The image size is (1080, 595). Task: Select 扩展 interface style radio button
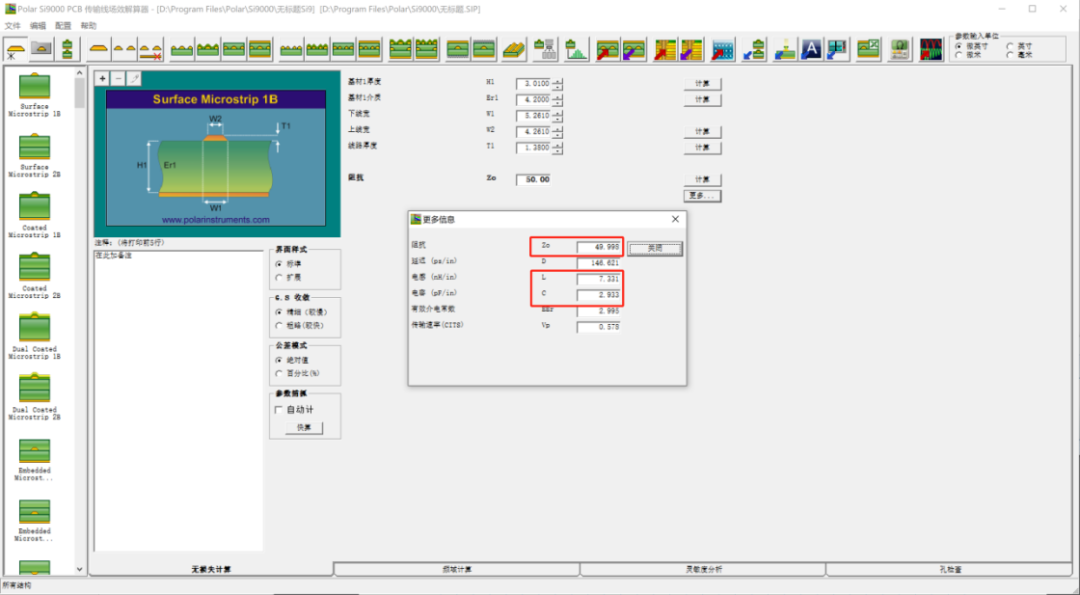pyautogui.click(x=279, y=278)
